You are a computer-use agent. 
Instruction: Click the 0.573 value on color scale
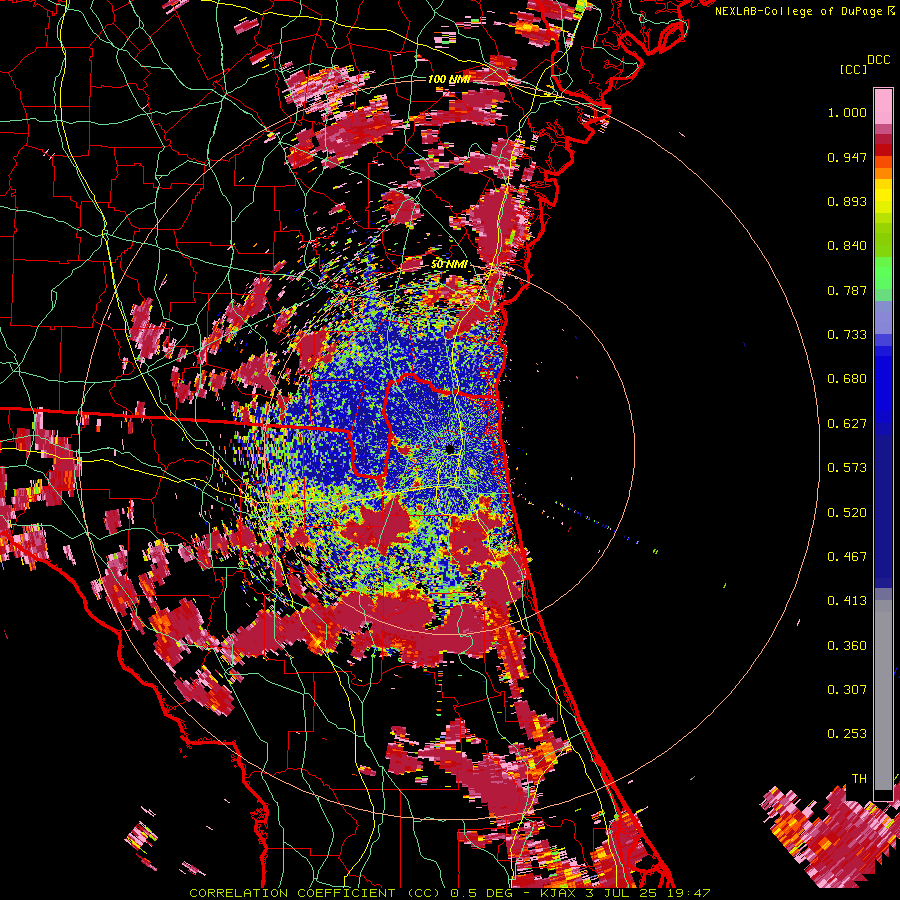click(847, 468)
